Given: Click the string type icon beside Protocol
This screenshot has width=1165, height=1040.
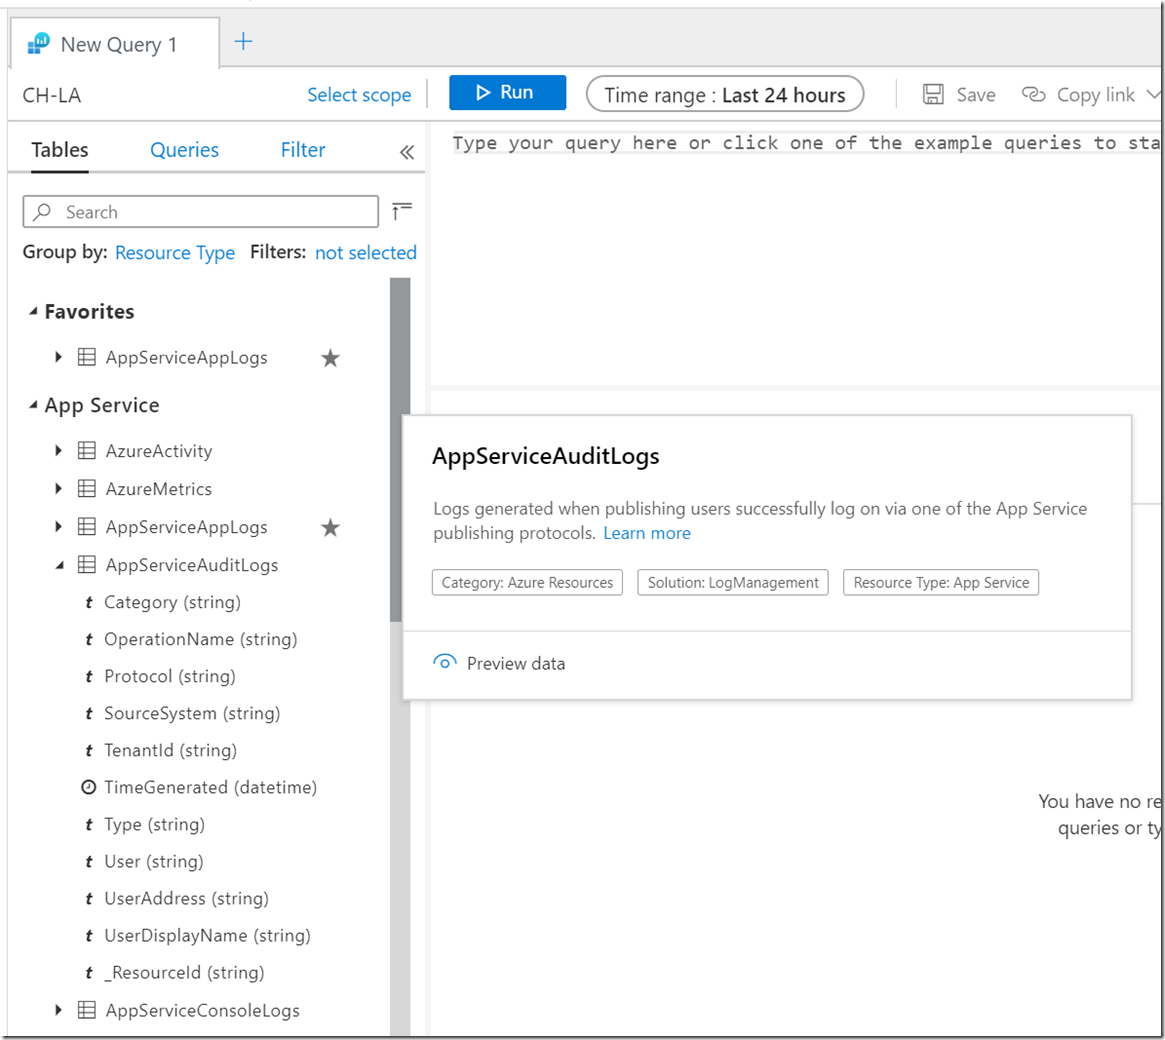Looking at the screenshot, I should (x=88, y=677).
